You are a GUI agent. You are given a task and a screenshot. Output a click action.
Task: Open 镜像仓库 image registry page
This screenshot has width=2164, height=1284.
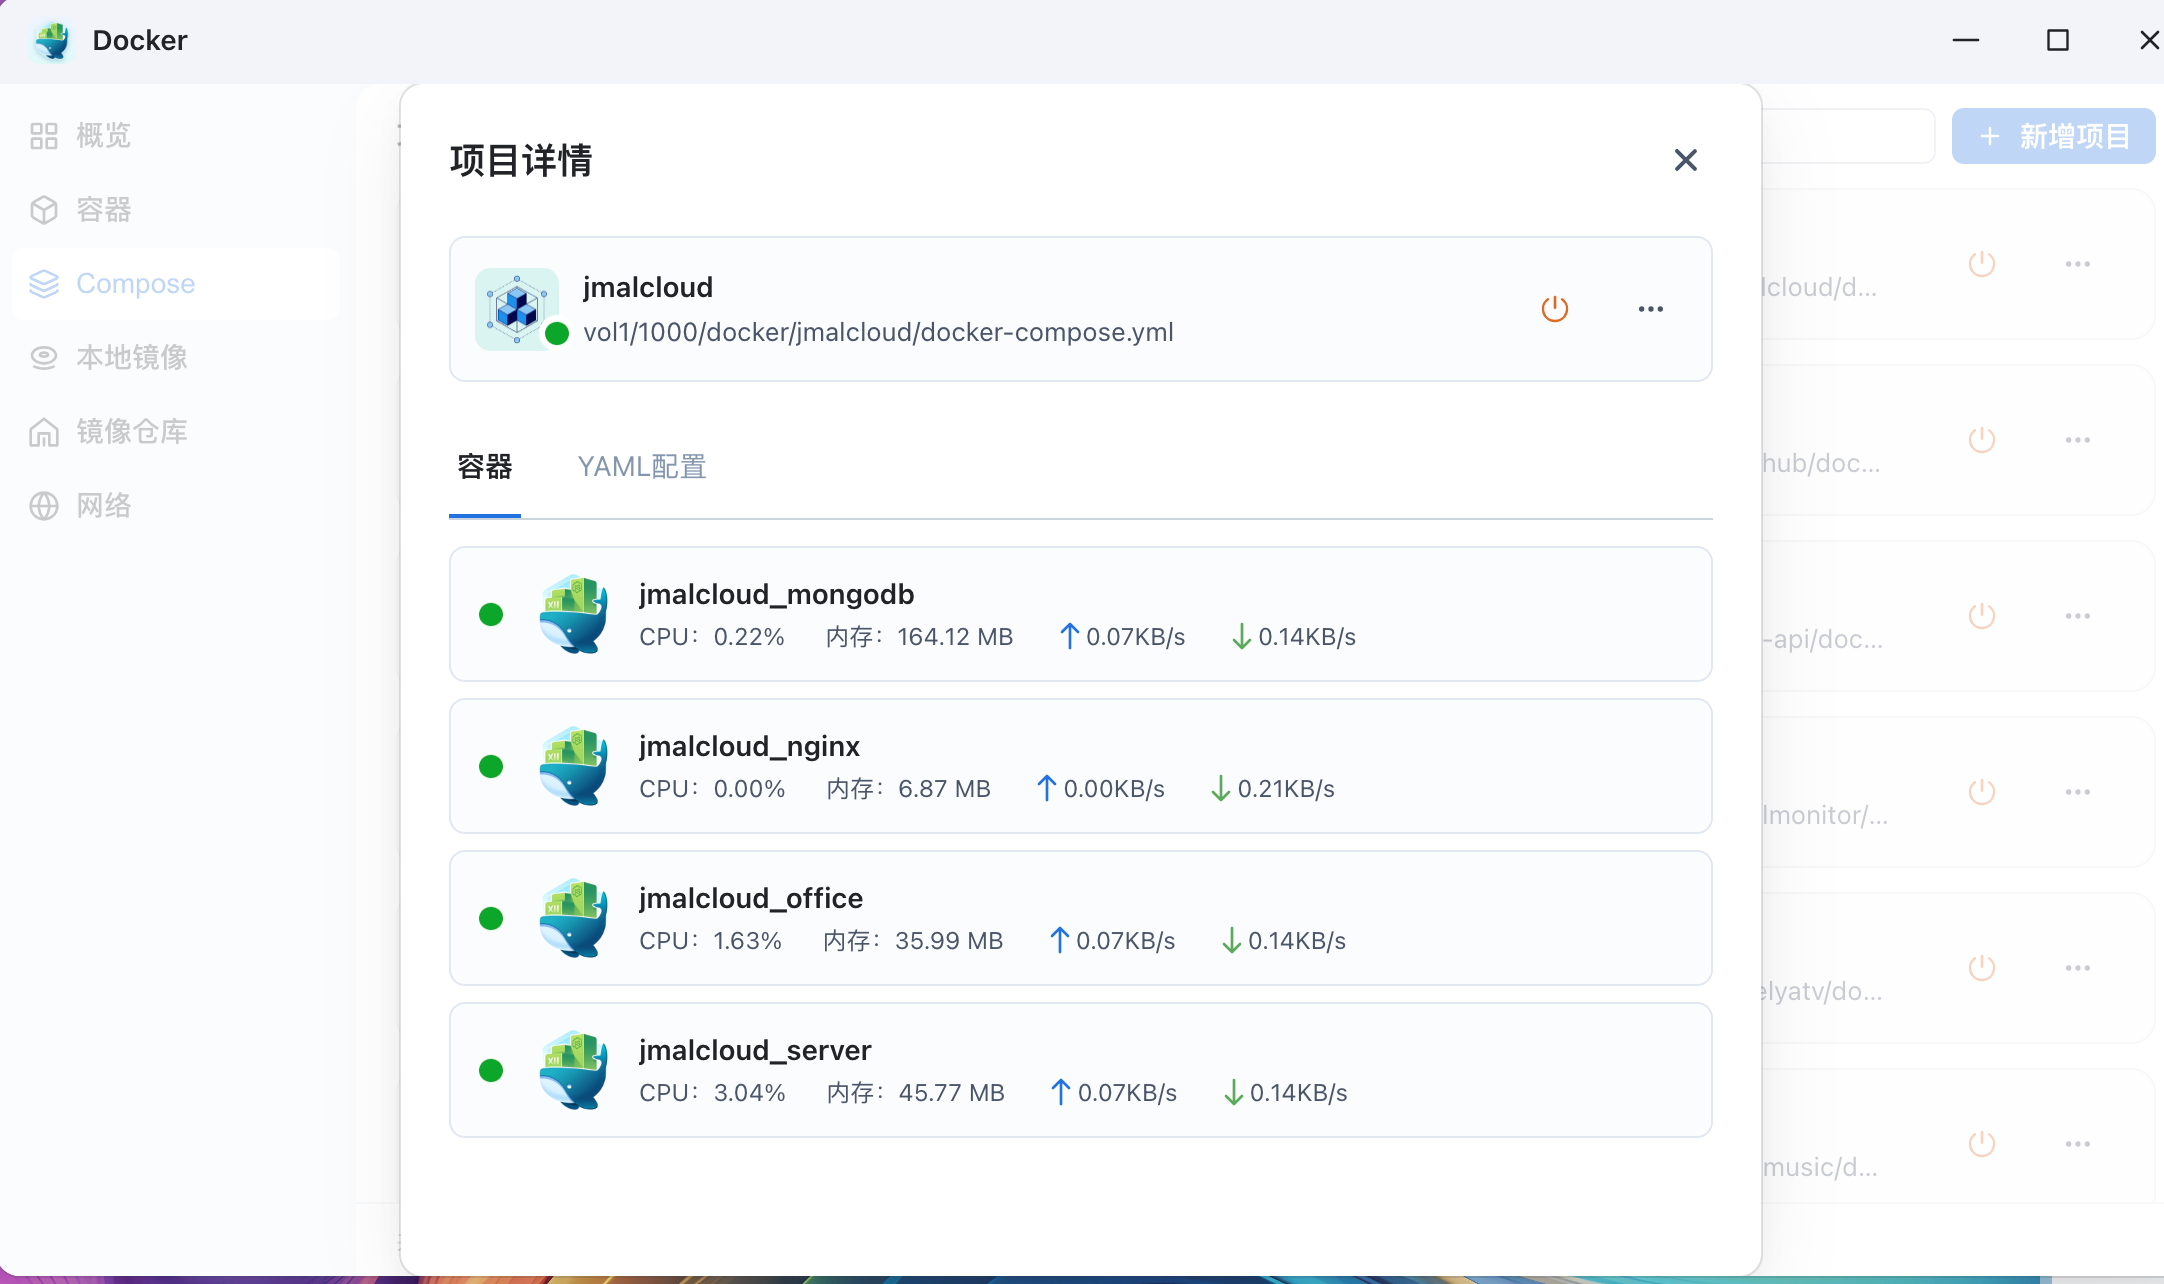tap(131, 432)
